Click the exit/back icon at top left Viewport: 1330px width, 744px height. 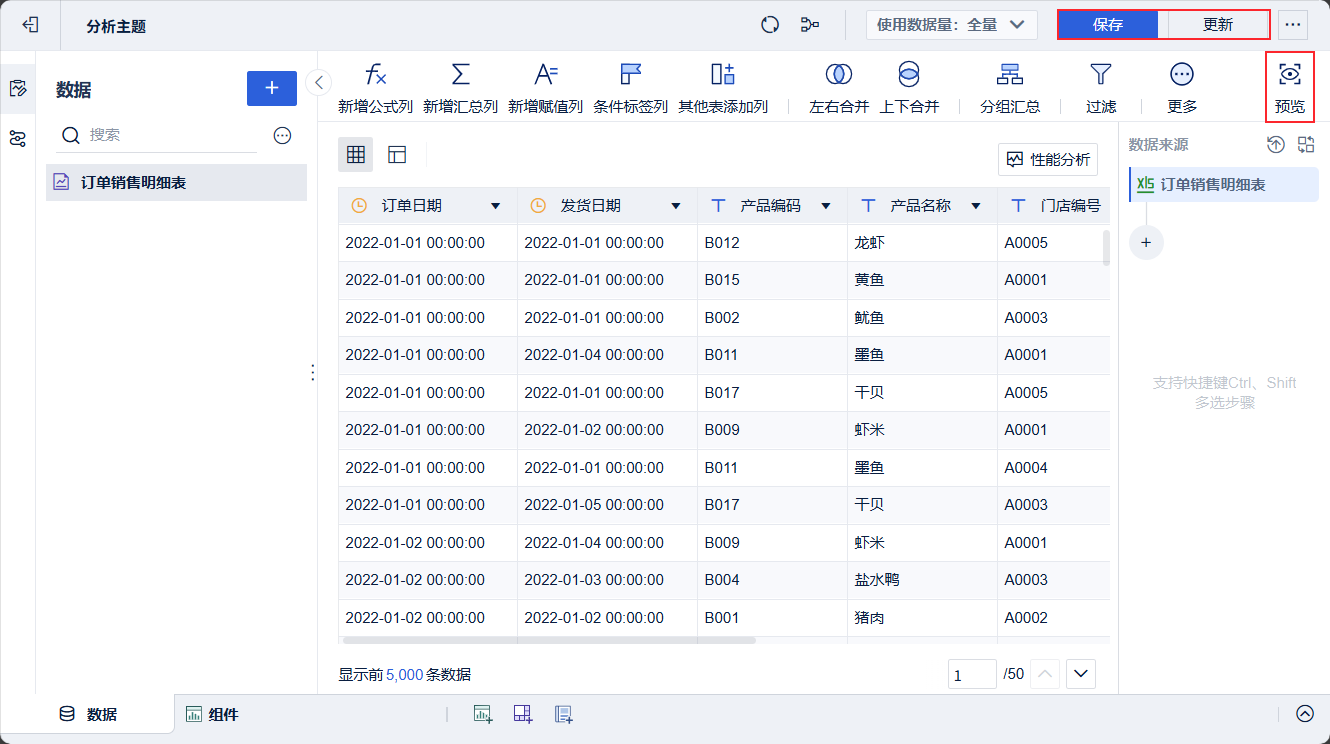pyautogui.click(x=30, y=25)
